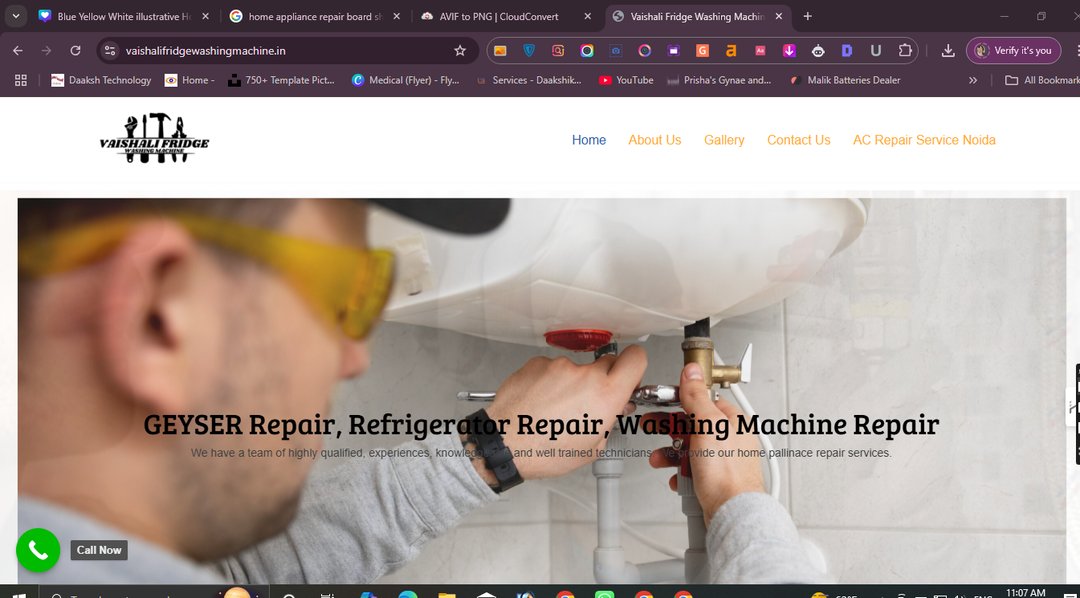Image resolution: width=1080 pixels, height=598 pixels.
Task: Click the 'We have a team' description text
Action: (541, 453)
